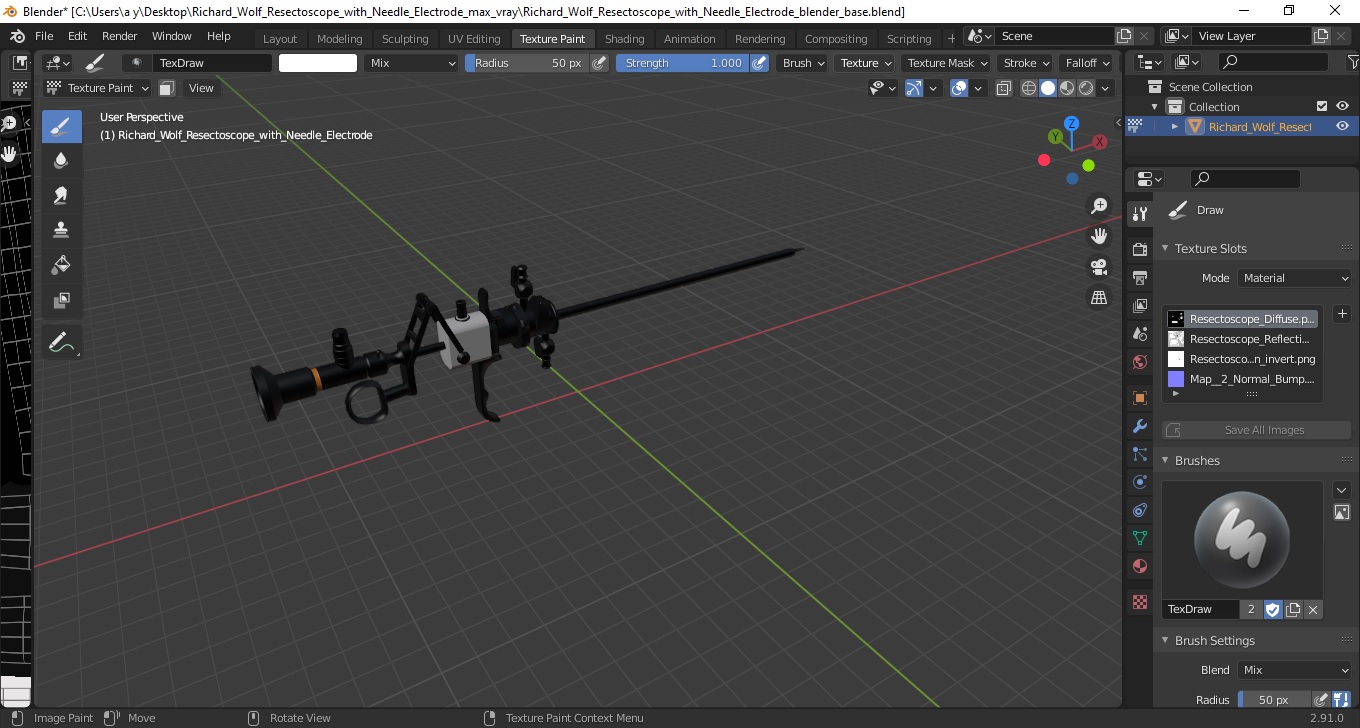Open Texture Slots Mode Material dropdown
The width and height of the screenshot is (1360, 728).
coord(1295,278)
